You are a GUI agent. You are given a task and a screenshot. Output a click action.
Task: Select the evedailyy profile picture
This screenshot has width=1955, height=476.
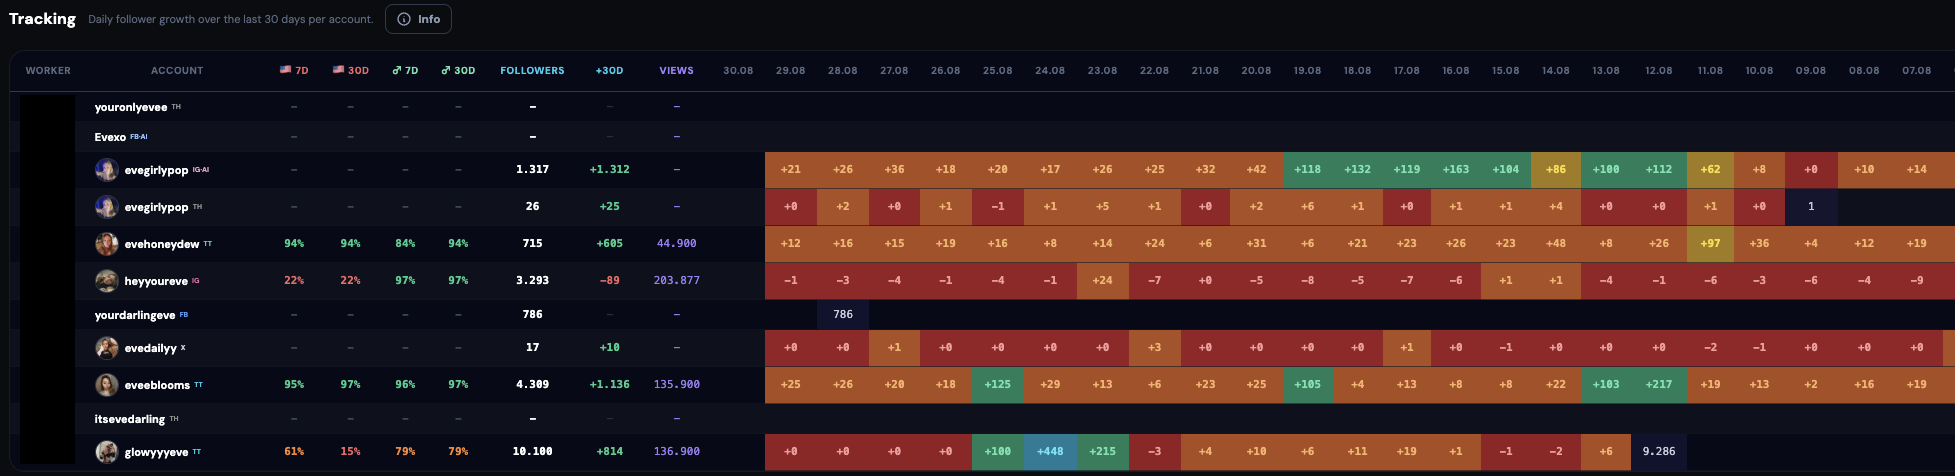coord(107,348)
